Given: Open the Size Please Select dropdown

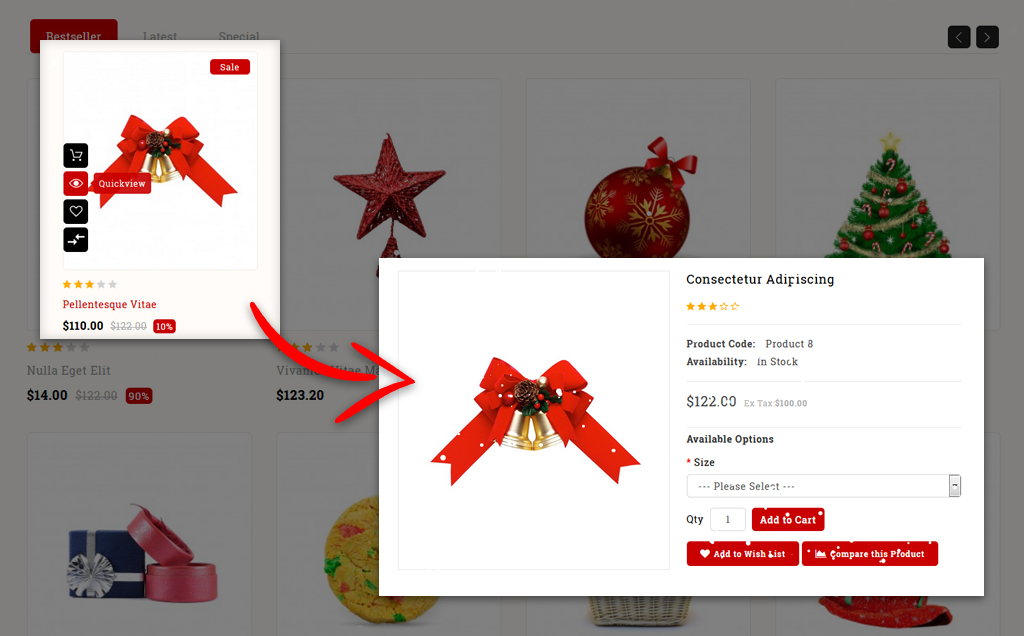Looking at the screenshot, I should (824, 486).
